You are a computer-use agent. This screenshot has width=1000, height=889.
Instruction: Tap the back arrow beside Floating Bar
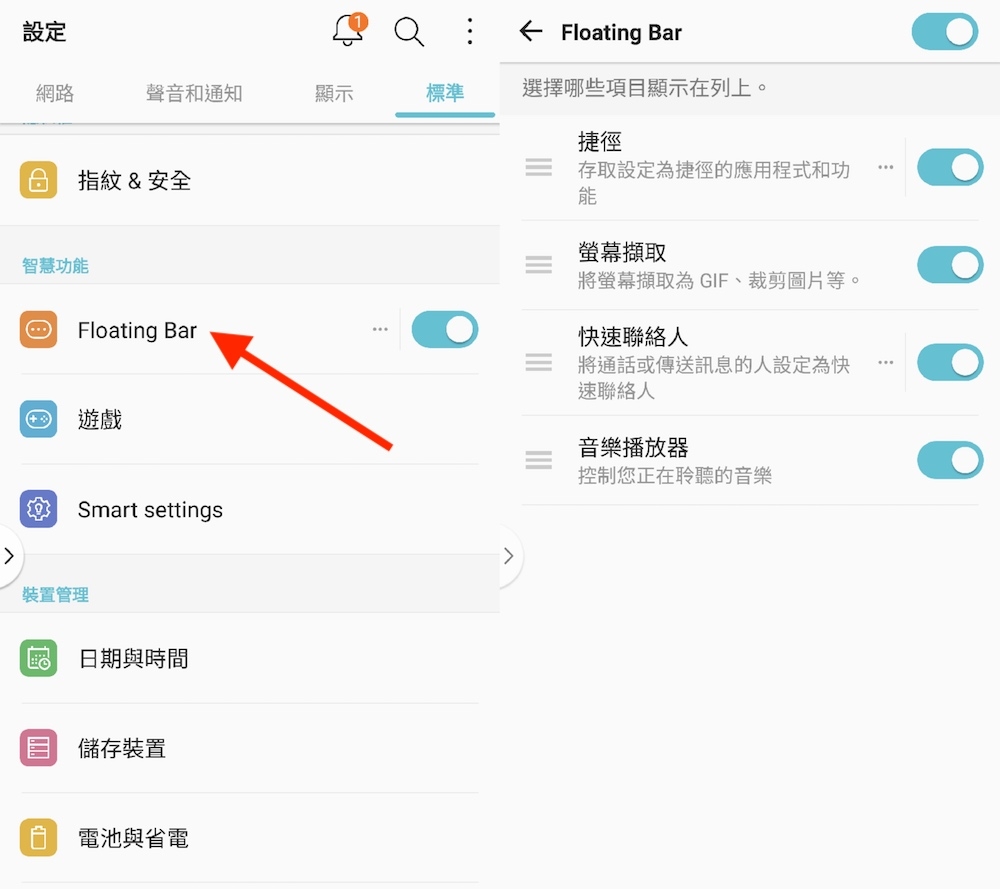coord(531,32)
